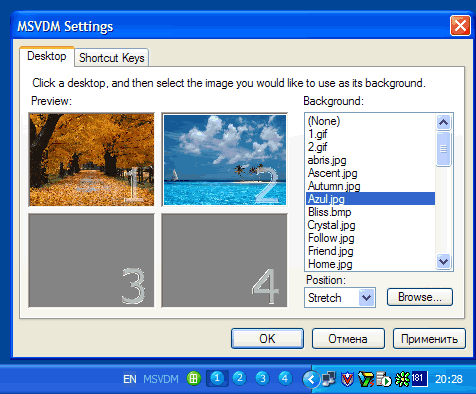
Task: Open the antivirus shield tray icon
Action: pyautogui.click(x=347, y=379)
